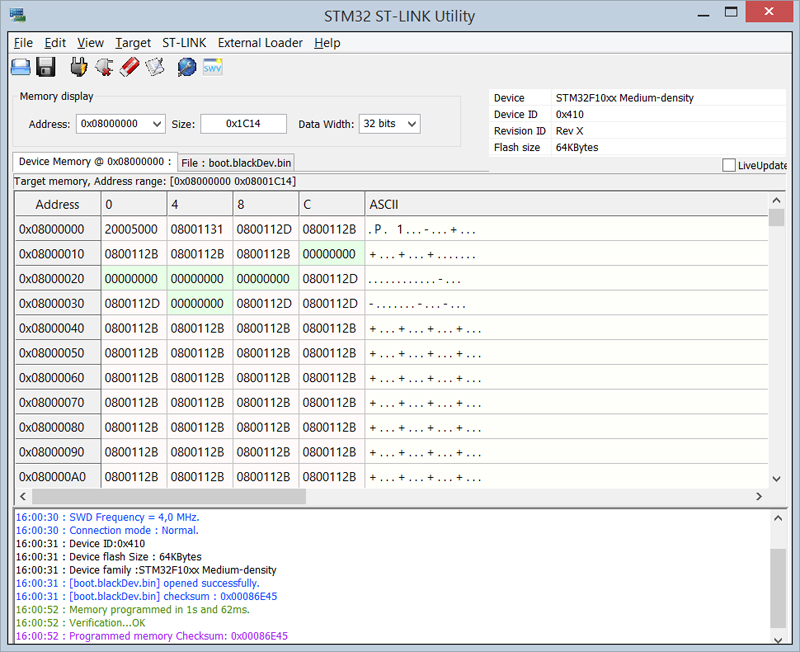Click the log panel scroll up arrow
The height and width of the screenshot is (652, 800).
[x=778, y=518]
